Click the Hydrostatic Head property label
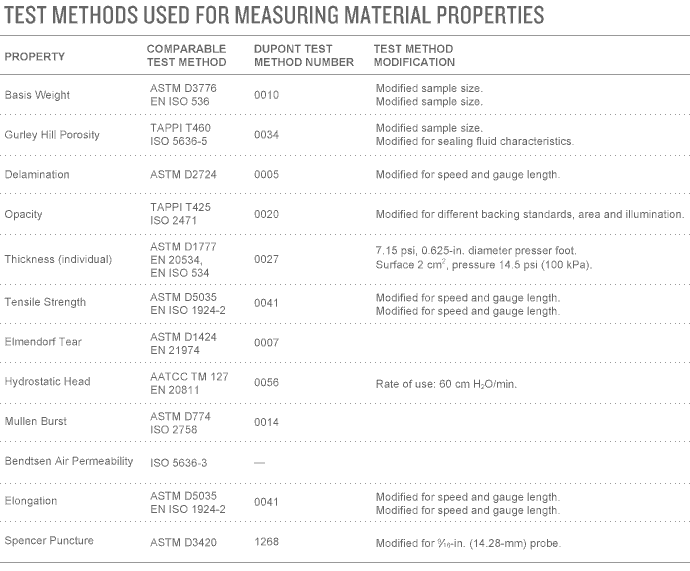Screen dimensions: 690x571 tap(47, 382)
